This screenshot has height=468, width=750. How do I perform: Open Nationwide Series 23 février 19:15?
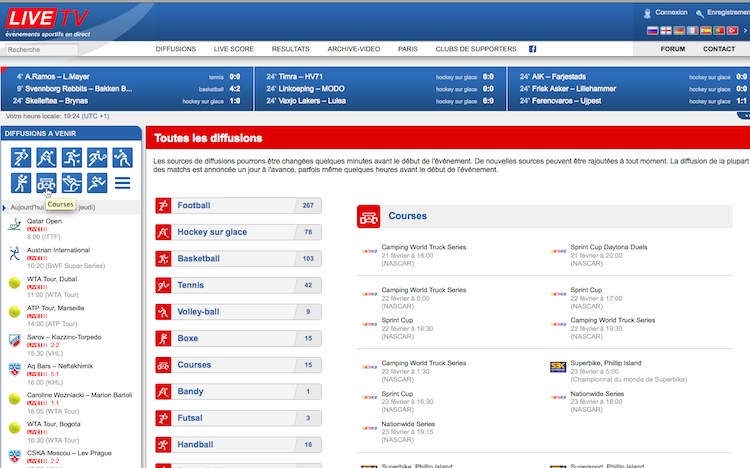coord(408,424)
